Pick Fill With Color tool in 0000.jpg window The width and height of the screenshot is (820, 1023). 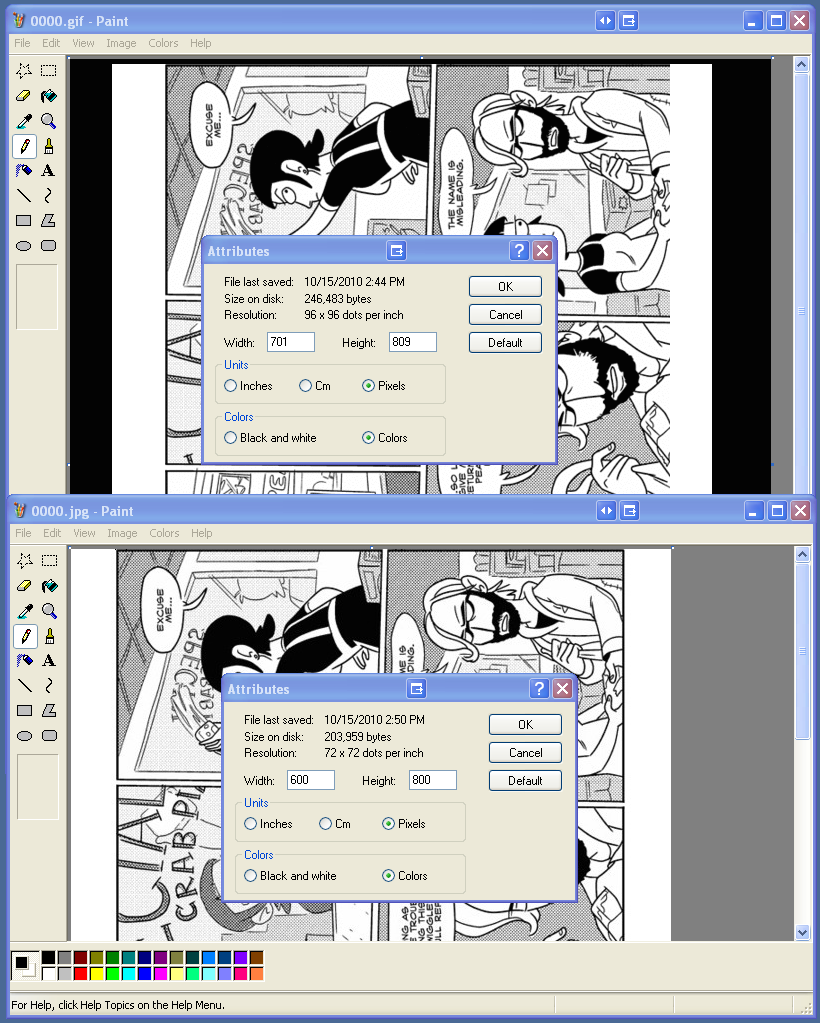[50, 586]
